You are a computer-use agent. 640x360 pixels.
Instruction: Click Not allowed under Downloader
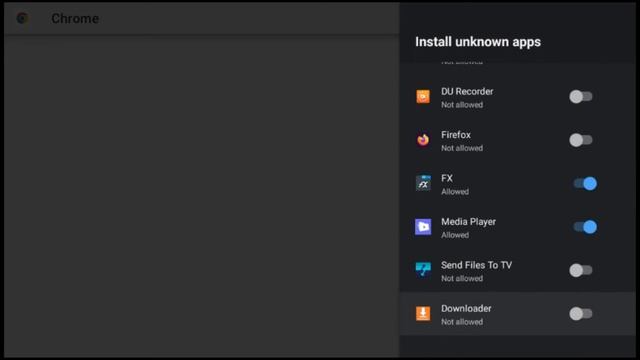click(462, 322)
